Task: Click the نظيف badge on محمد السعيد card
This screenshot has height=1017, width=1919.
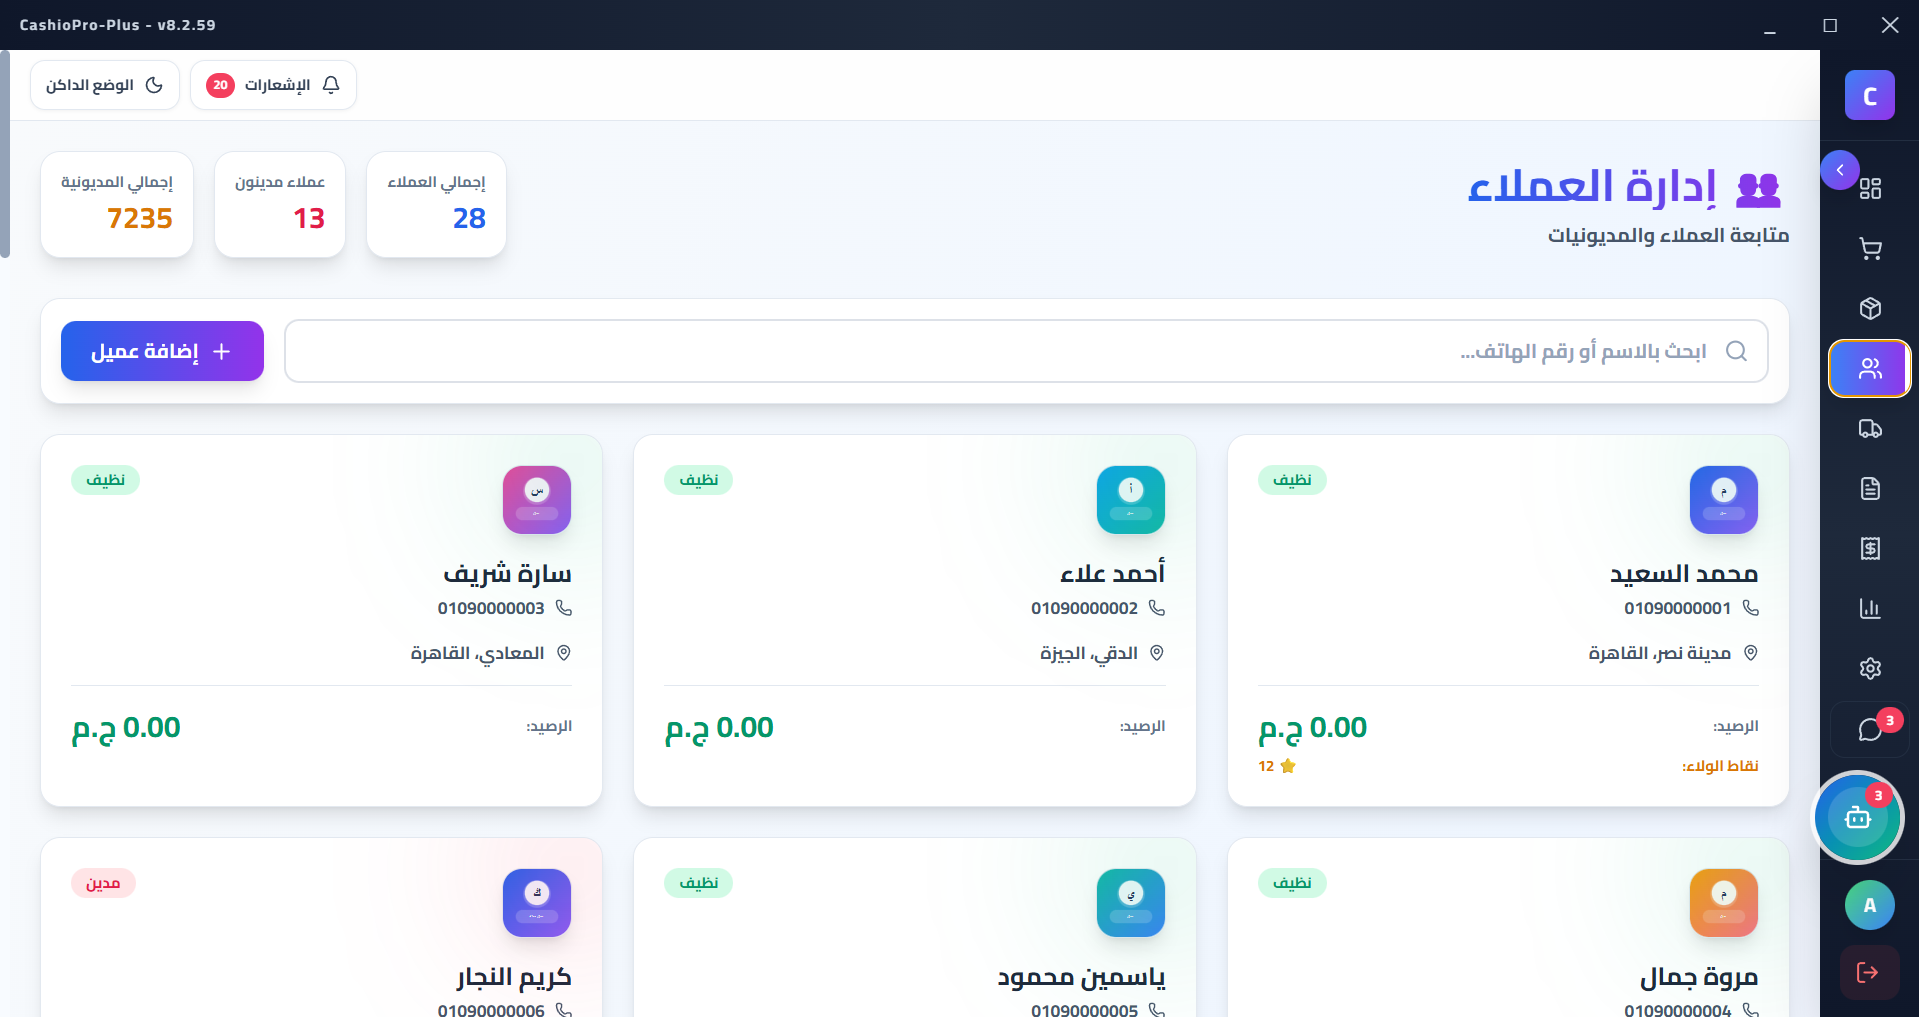Action: (x=1292, y=480)
